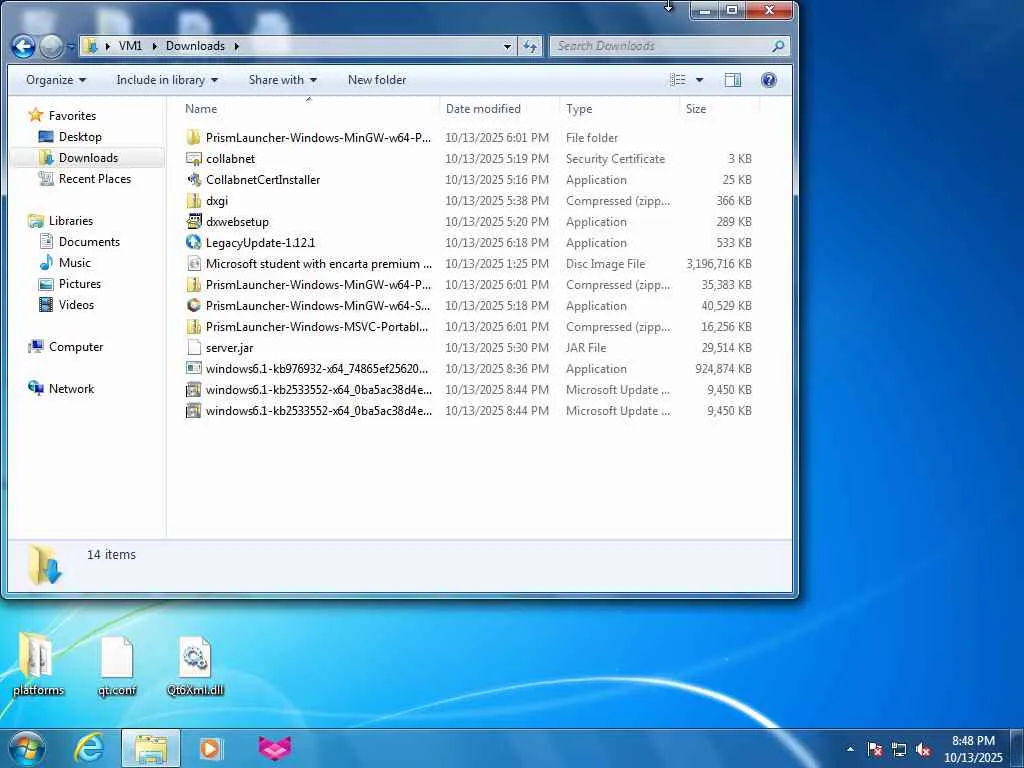Select Favorites in navigation pane
Viewport: 1024px width, 768px height.
tap(72, 116)
